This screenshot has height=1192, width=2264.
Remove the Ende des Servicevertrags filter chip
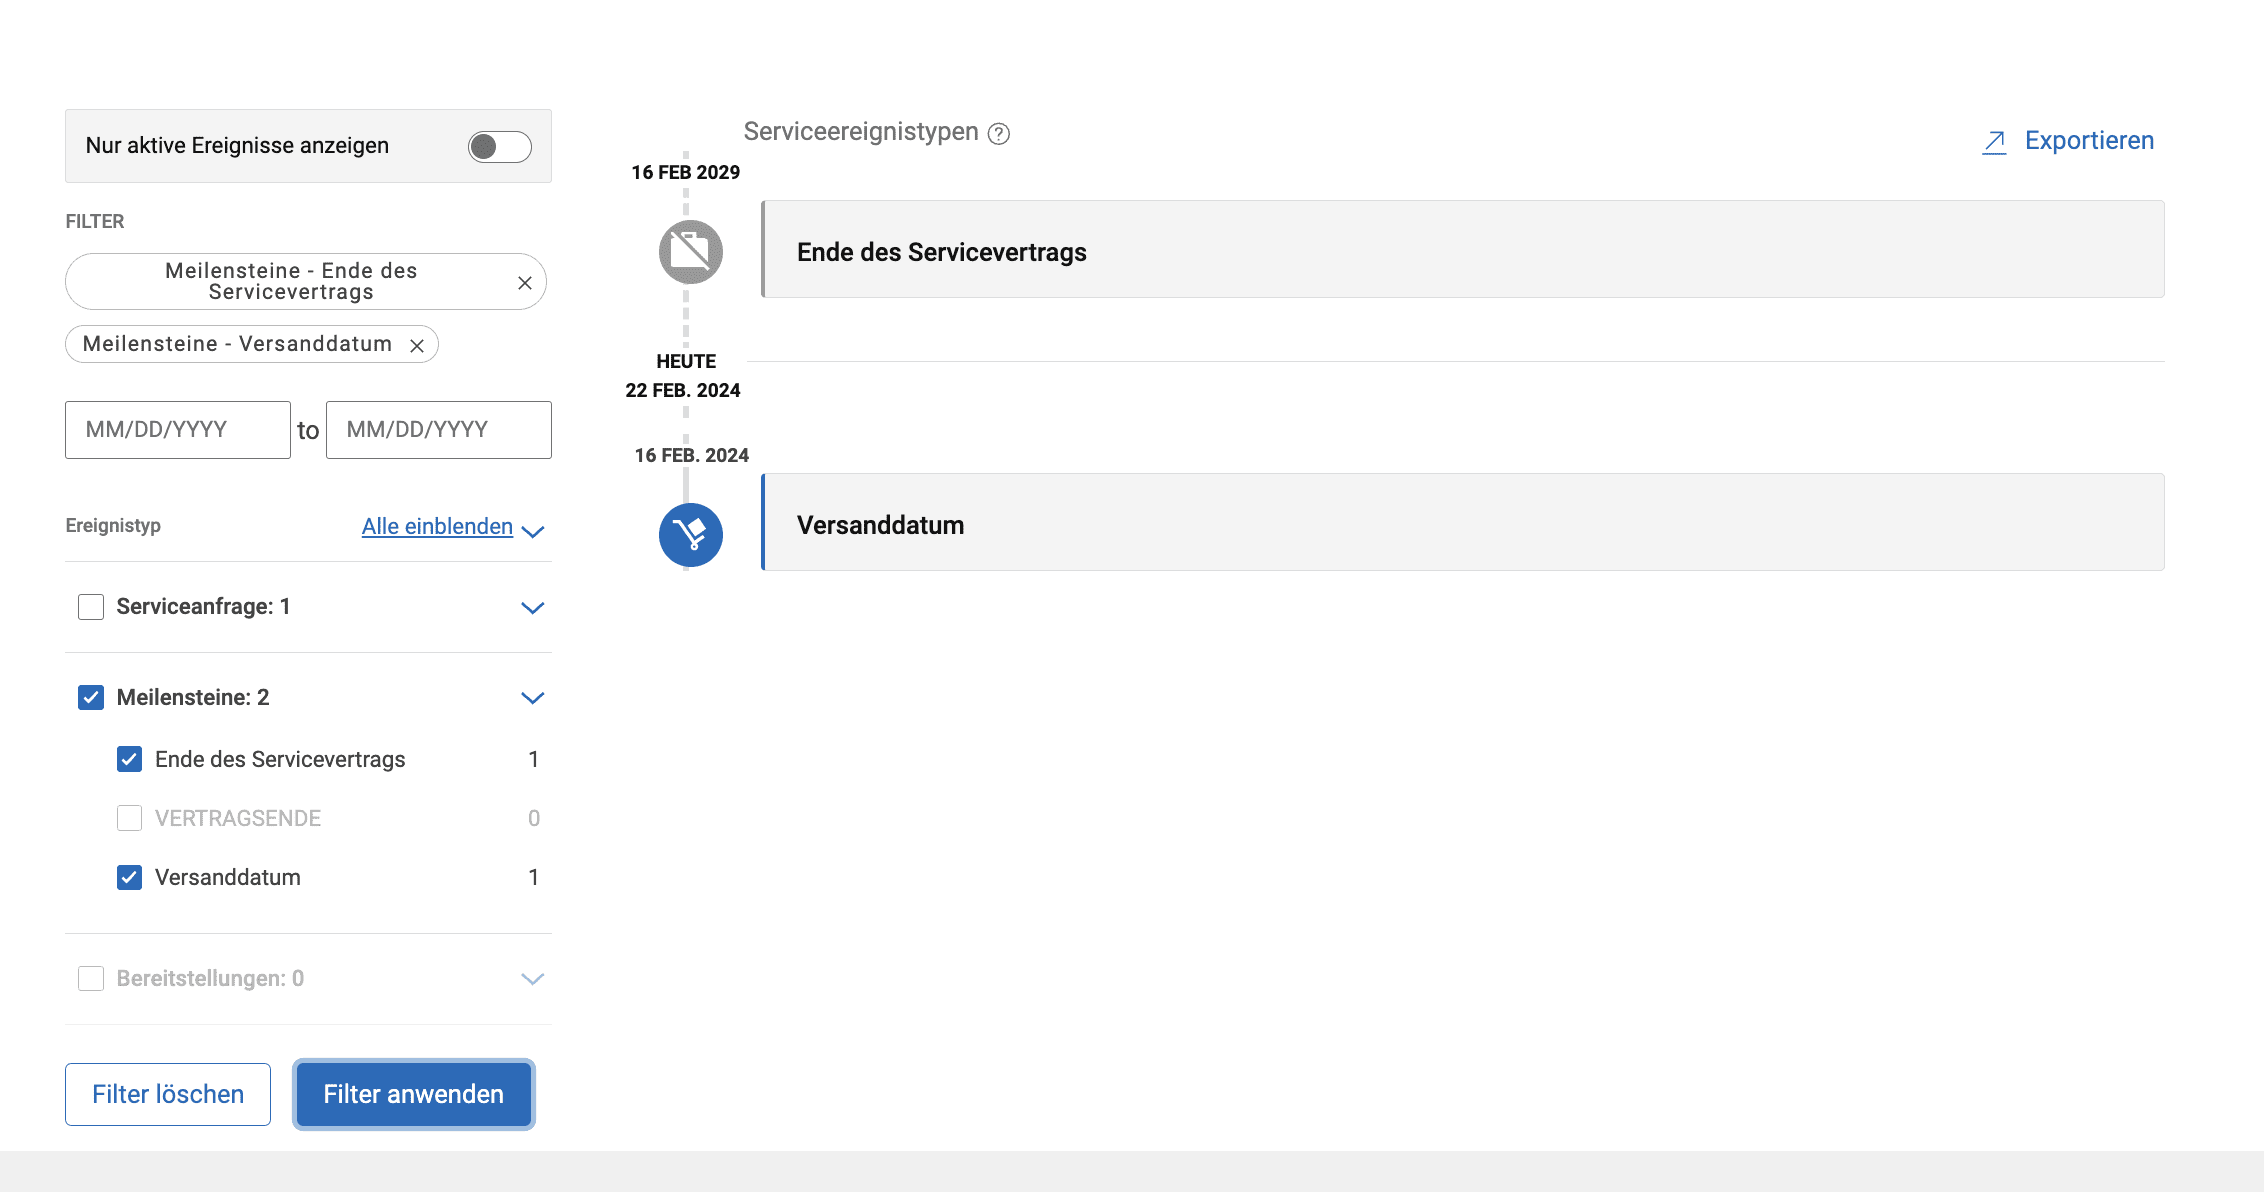524,283
